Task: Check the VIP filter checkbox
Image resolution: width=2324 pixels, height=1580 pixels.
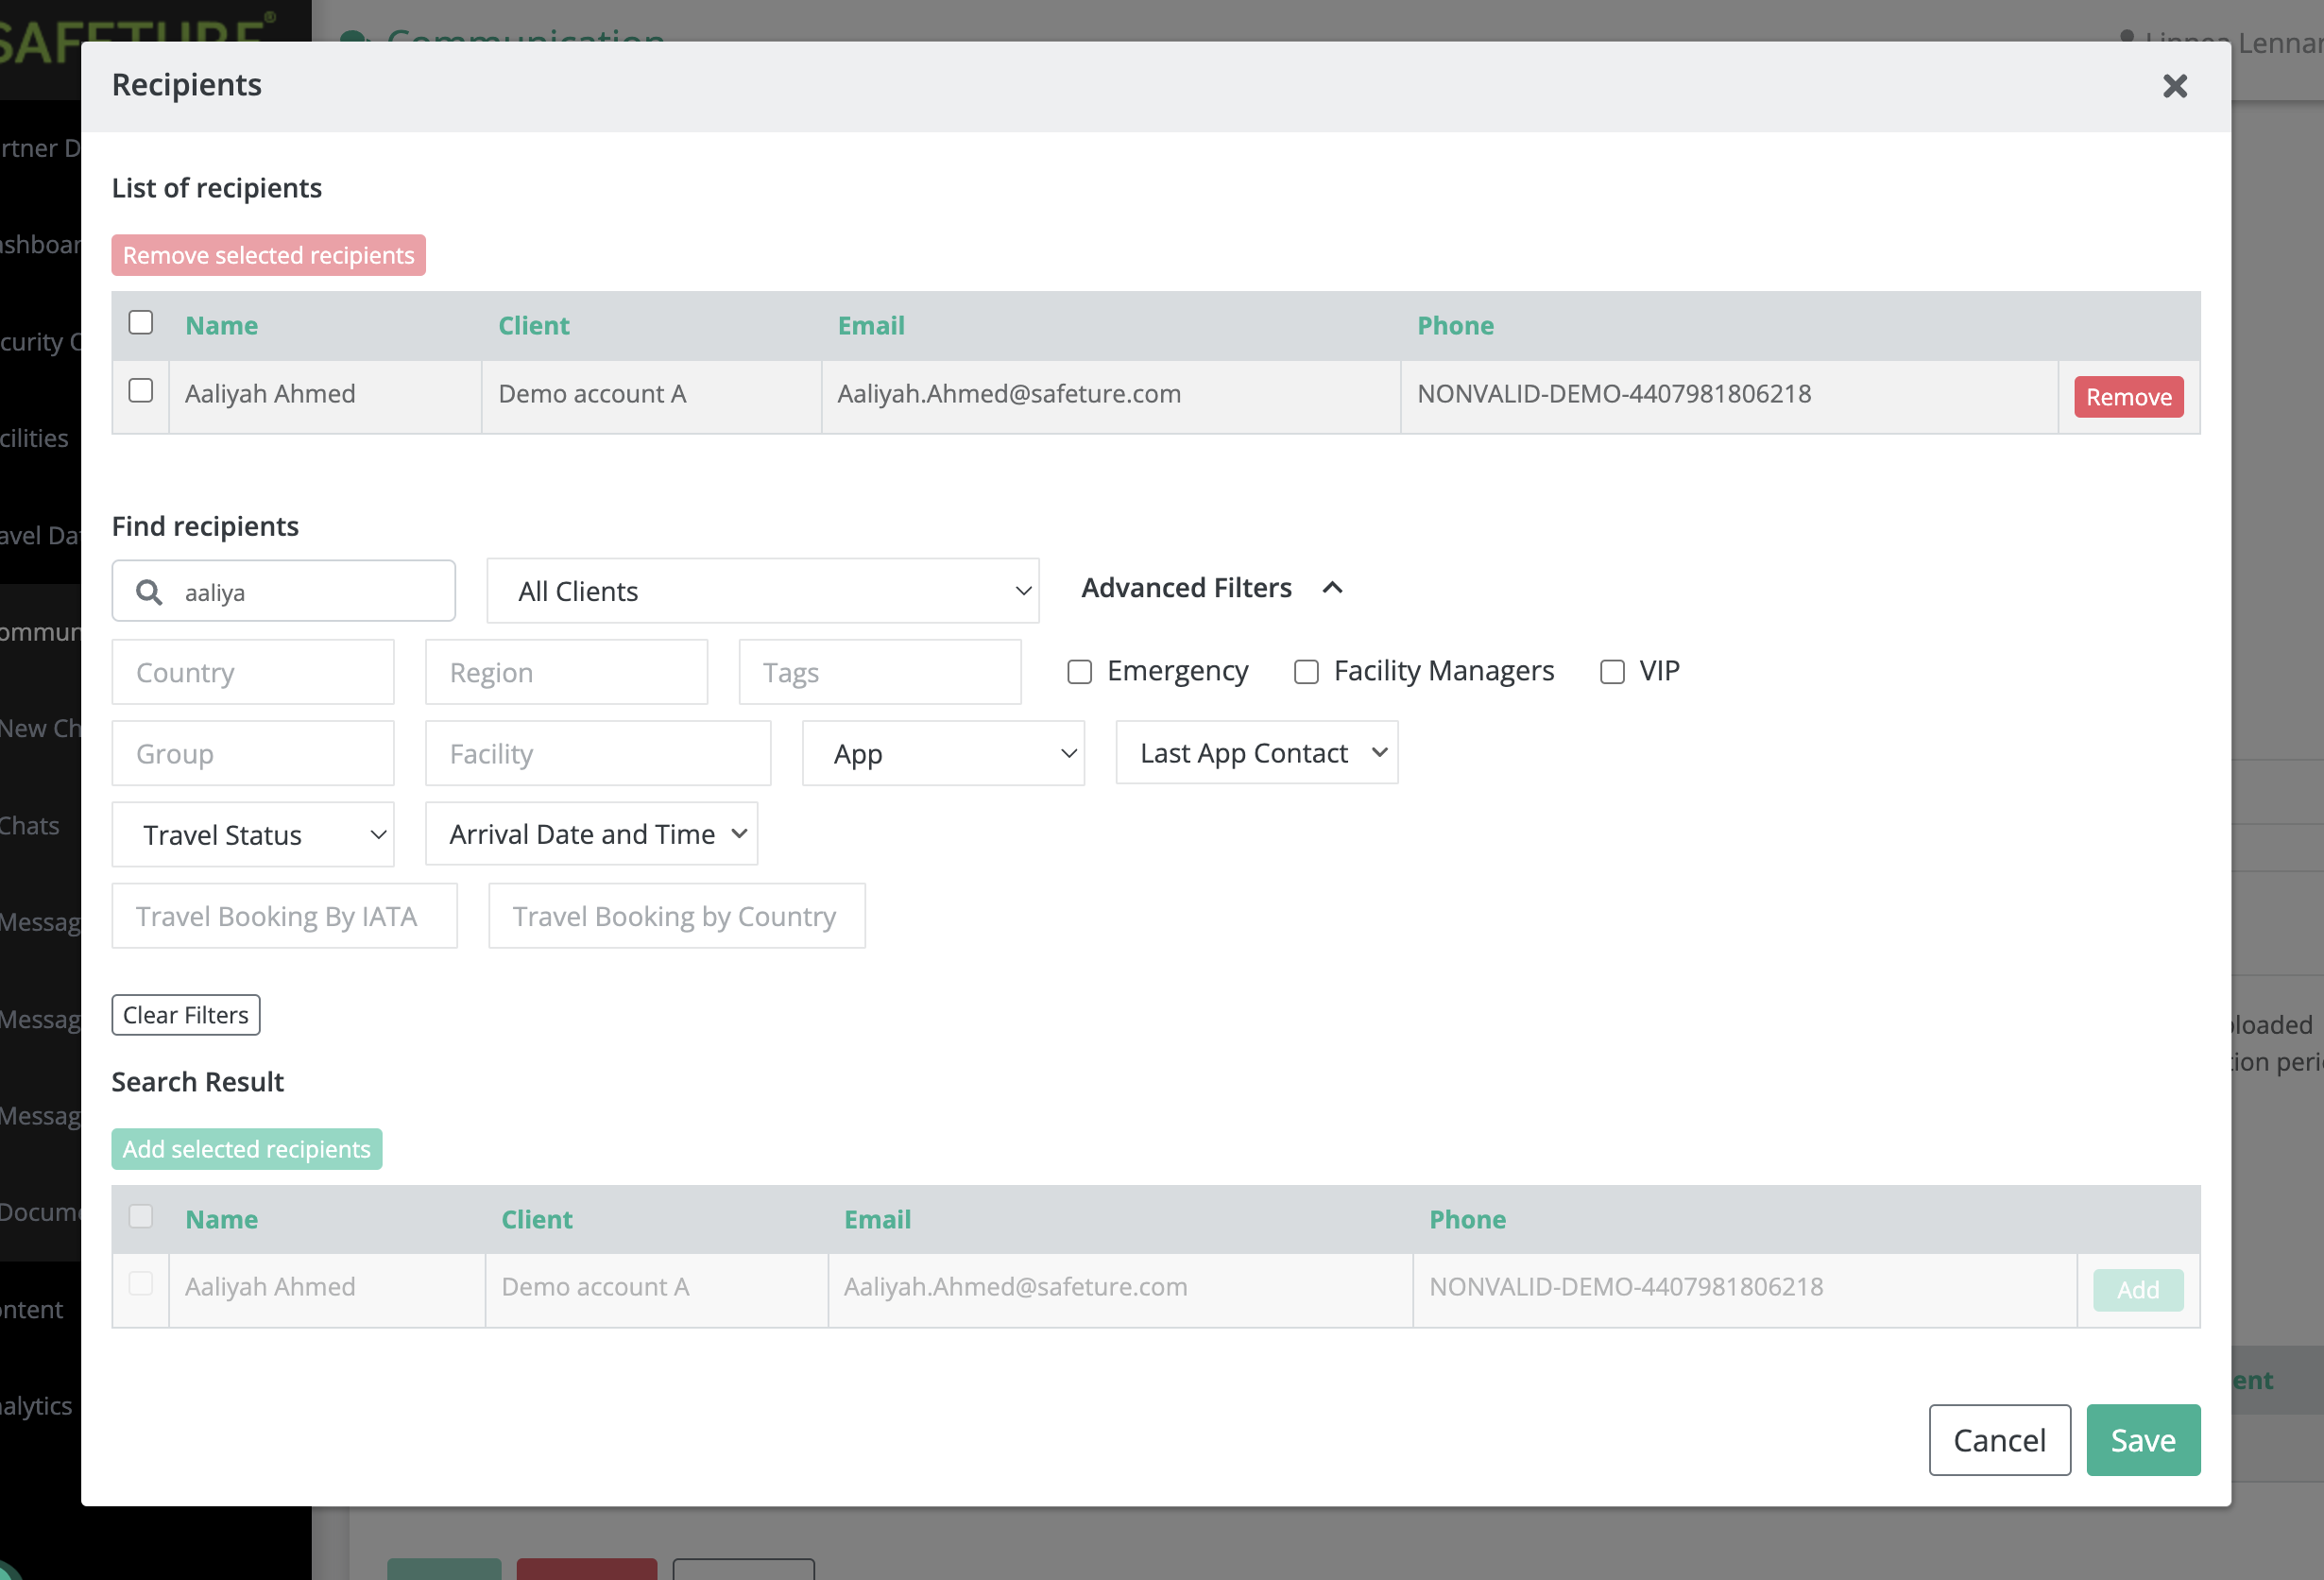Action: [1612, 672]
